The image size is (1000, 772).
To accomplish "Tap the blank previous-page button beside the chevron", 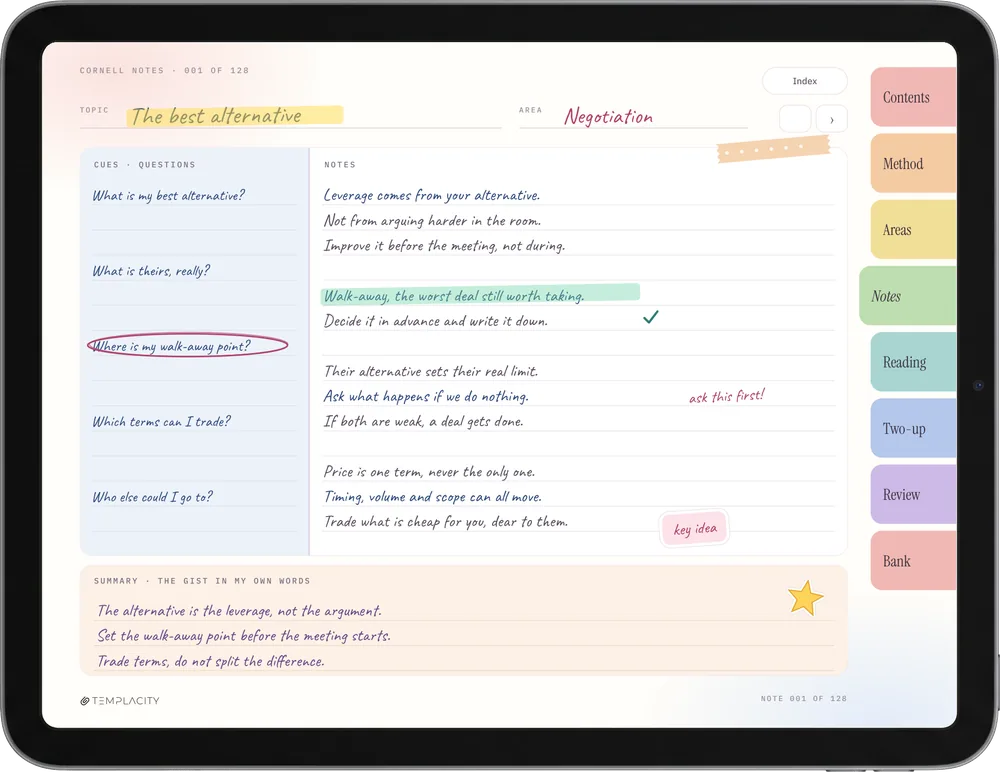I will [x=795, y=119].
